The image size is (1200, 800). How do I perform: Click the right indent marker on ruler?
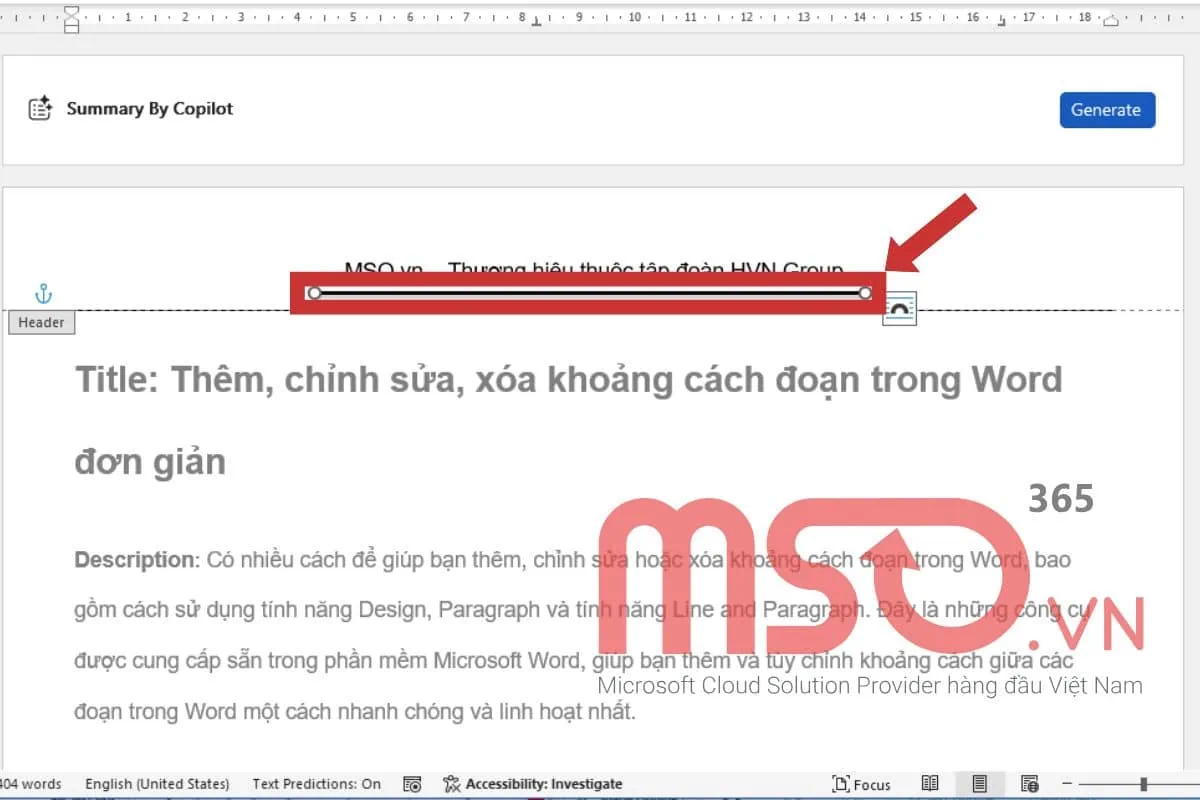pos(1111,20)
